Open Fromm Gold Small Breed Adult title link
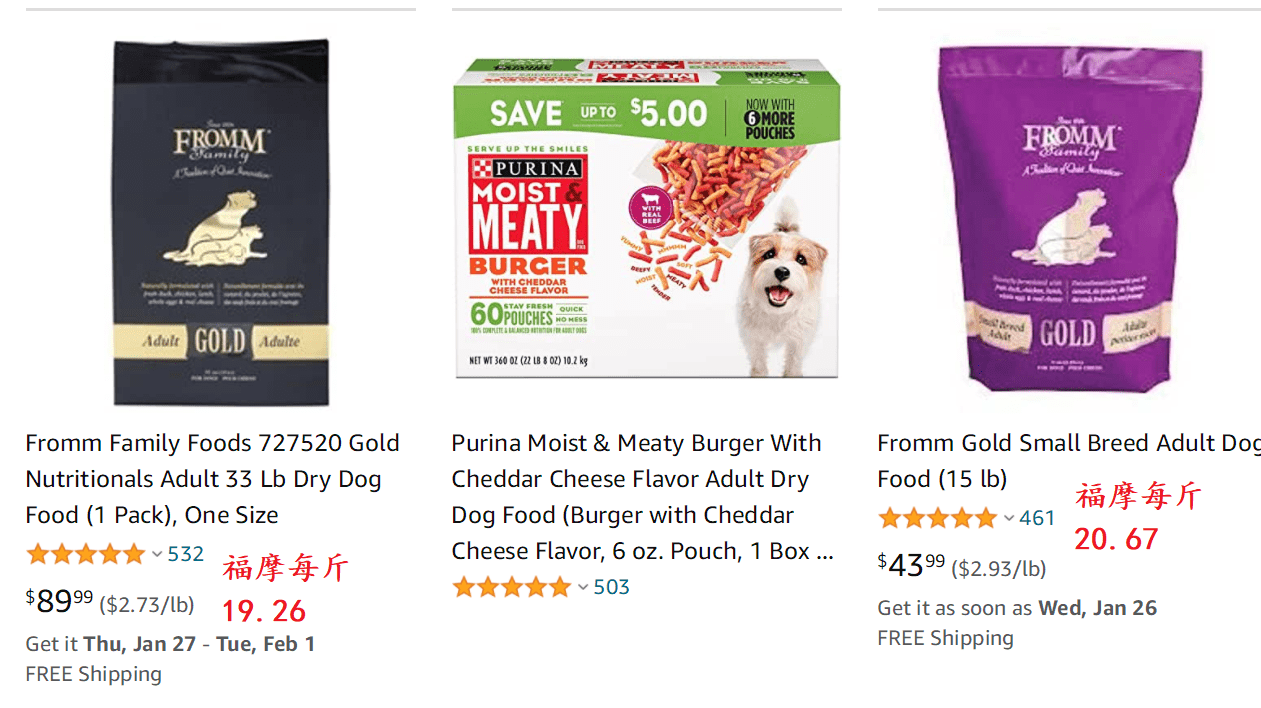This screenshot has width=1261, height=708. [1067, 460]
